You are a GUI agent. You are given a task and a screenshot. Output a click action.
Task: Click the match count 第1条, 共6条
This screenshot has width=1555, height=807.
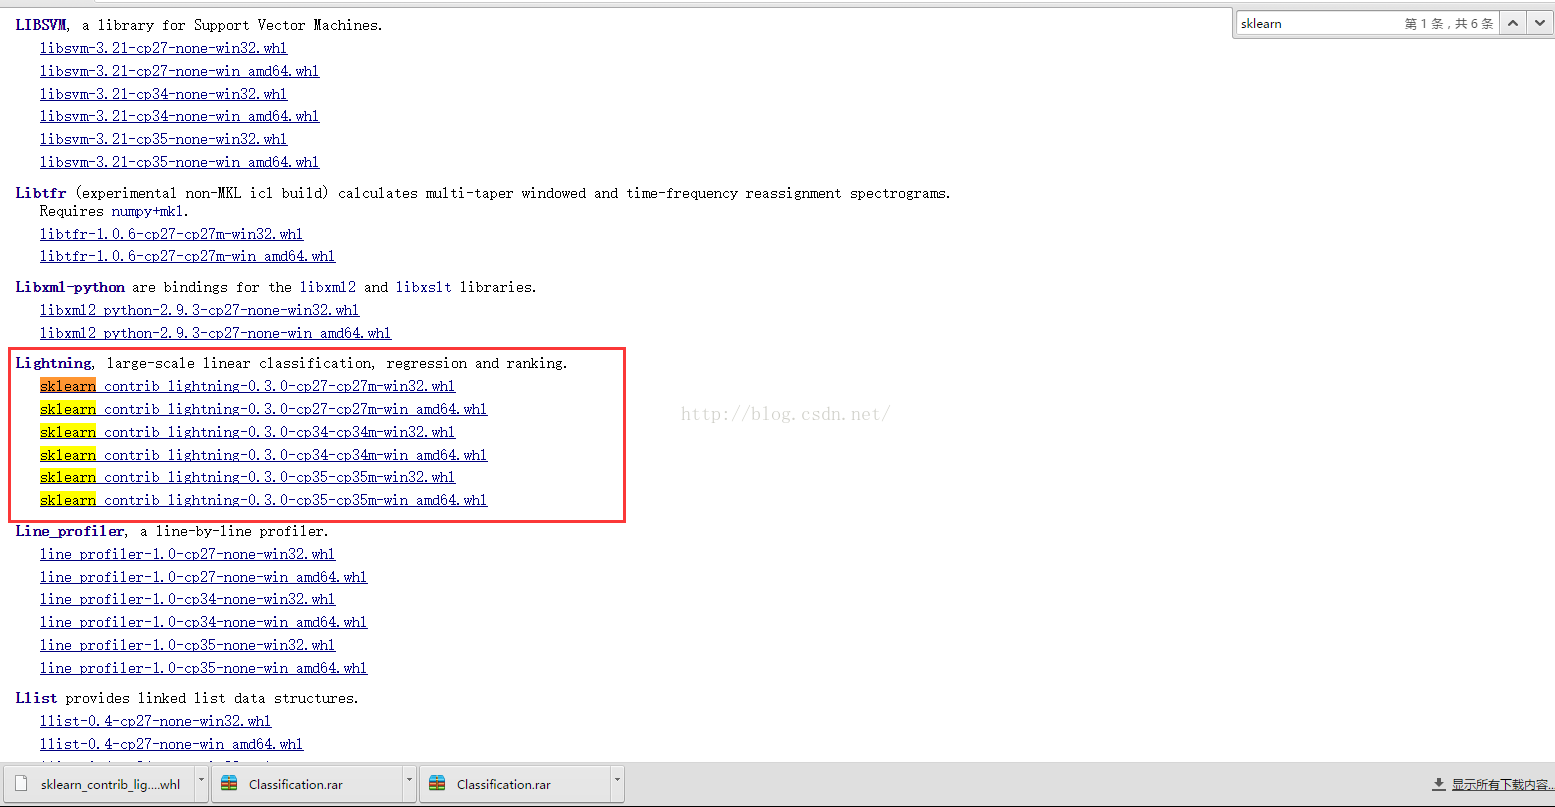[x=1449, y=24]
